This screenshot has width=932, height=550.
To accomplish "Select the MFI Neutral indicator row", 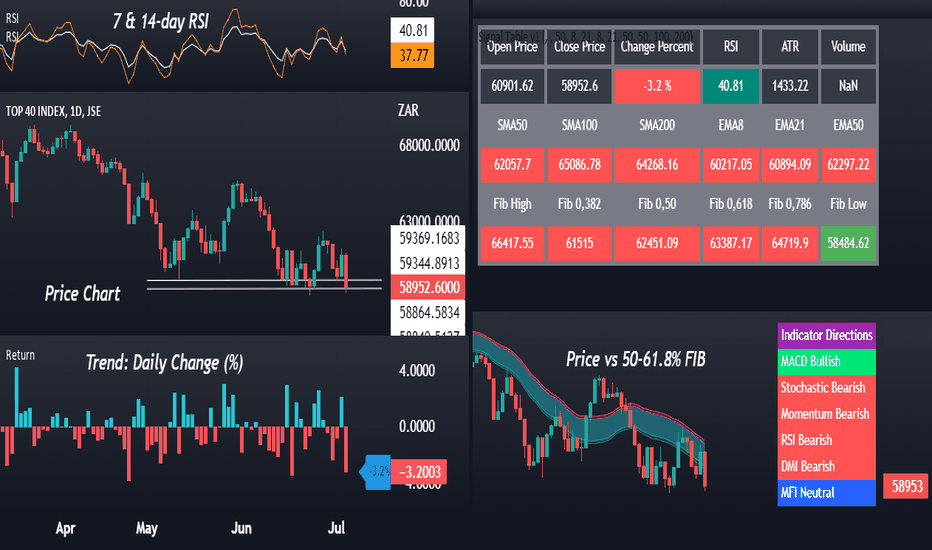I will click(x=826, y=493).
